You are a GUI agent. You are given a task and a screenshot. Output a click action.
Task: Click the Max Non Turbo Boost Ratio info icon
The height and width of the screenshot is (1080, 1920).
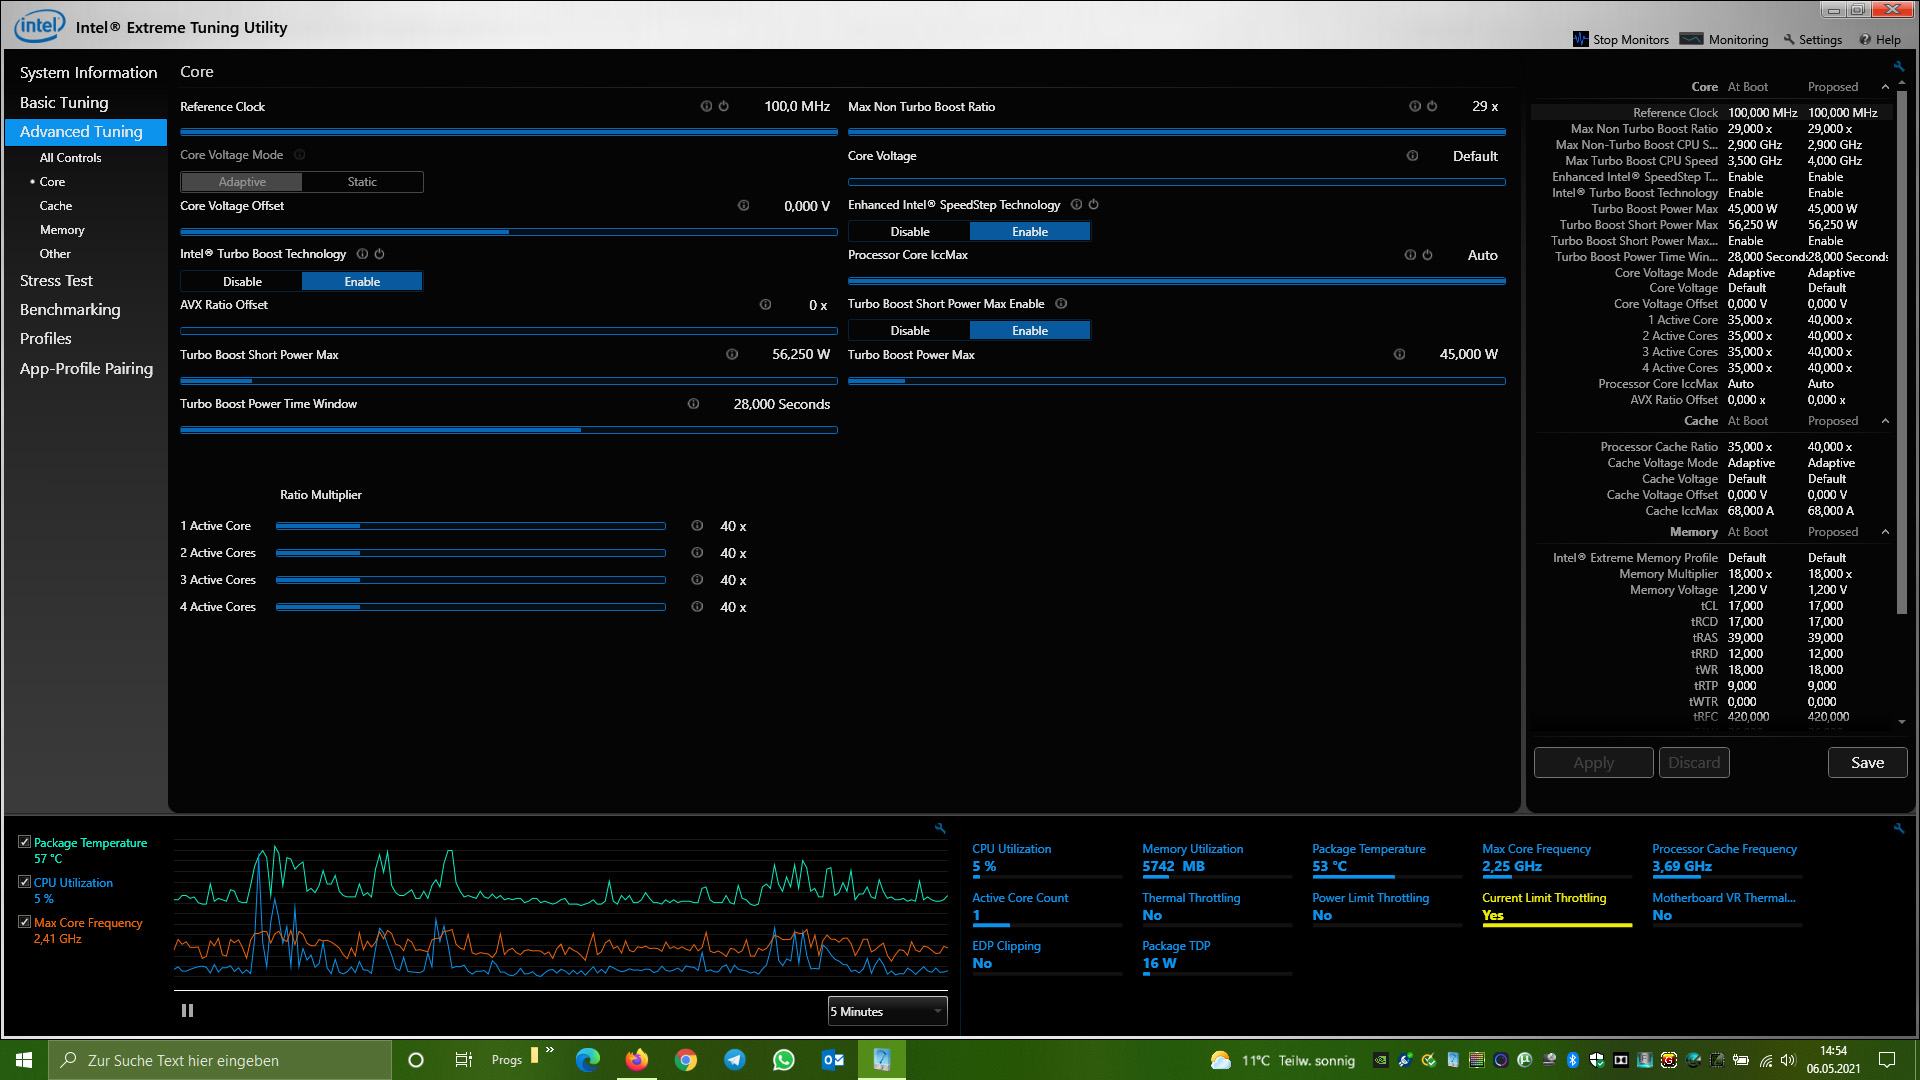tap(1414, 106)
